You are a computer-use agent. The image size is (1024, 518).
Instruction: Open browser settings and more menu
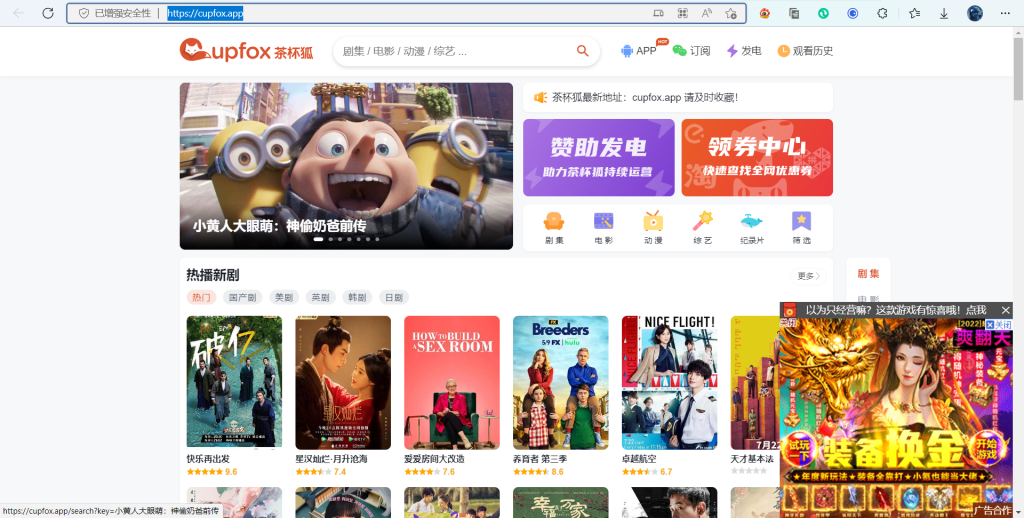click(1005, 13)
